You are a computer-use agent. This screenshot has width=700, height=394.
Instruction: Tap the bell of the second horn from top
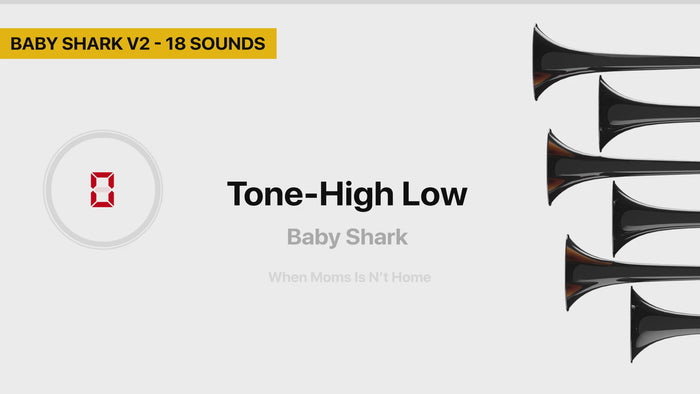(610, 113)
